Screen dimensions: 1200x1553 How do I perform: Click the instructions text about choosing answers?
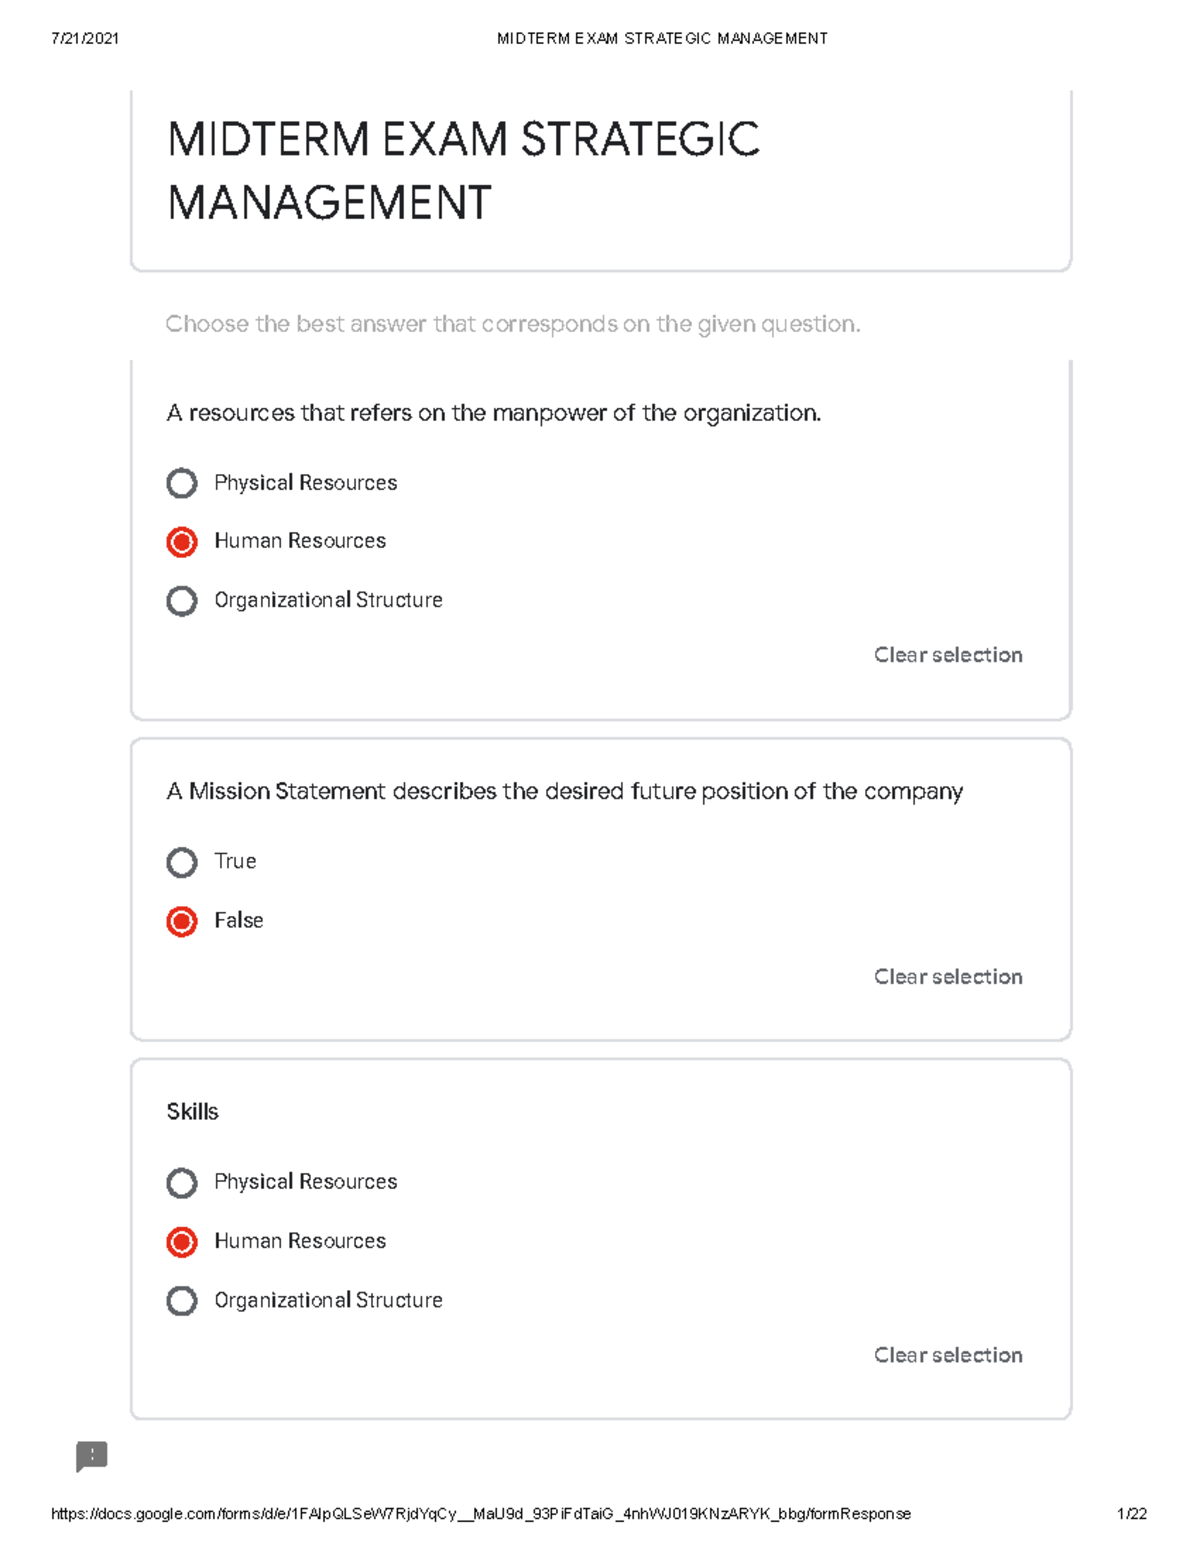[514, 323]
